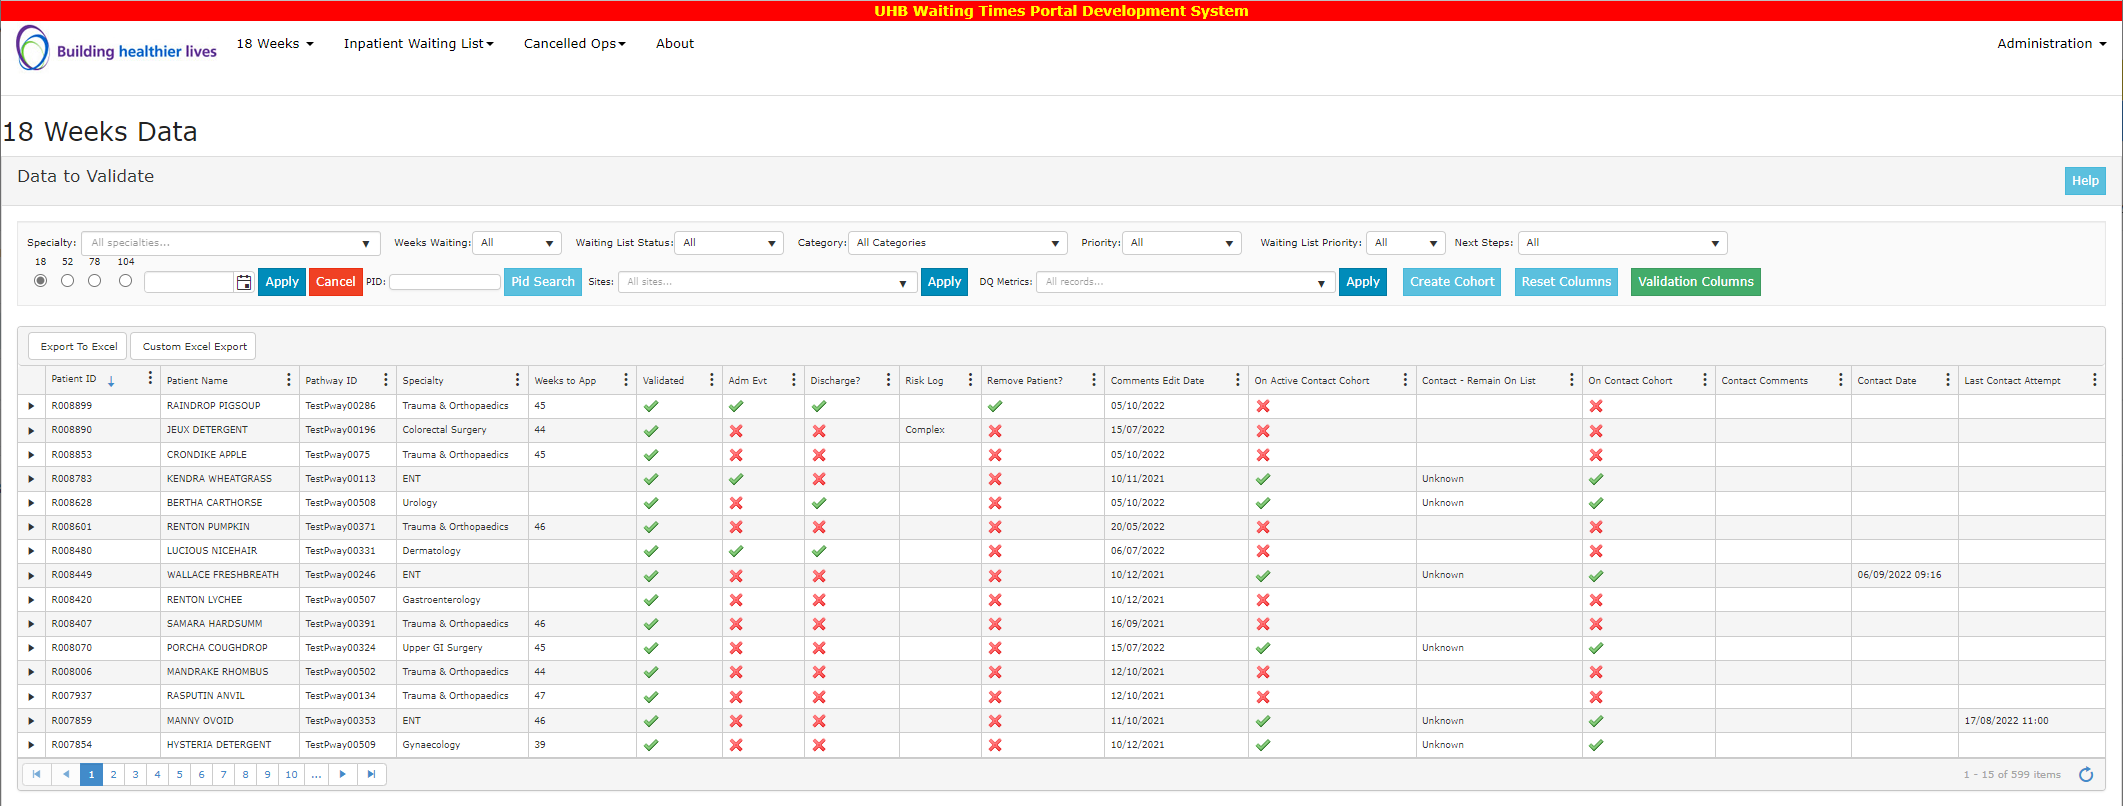Select the 104 weeks radio button
Screen dimensions: 2123x806
126,281
